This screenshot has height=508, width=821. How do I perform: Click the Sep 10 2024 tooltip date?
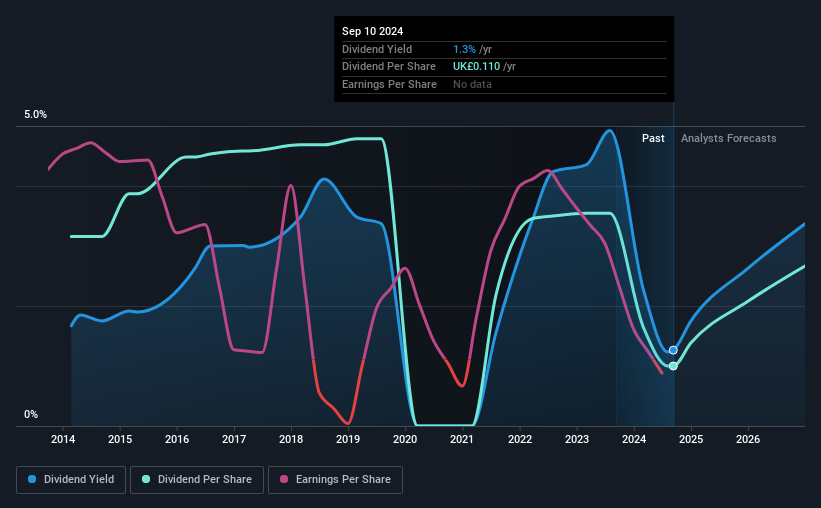(373, 31)
